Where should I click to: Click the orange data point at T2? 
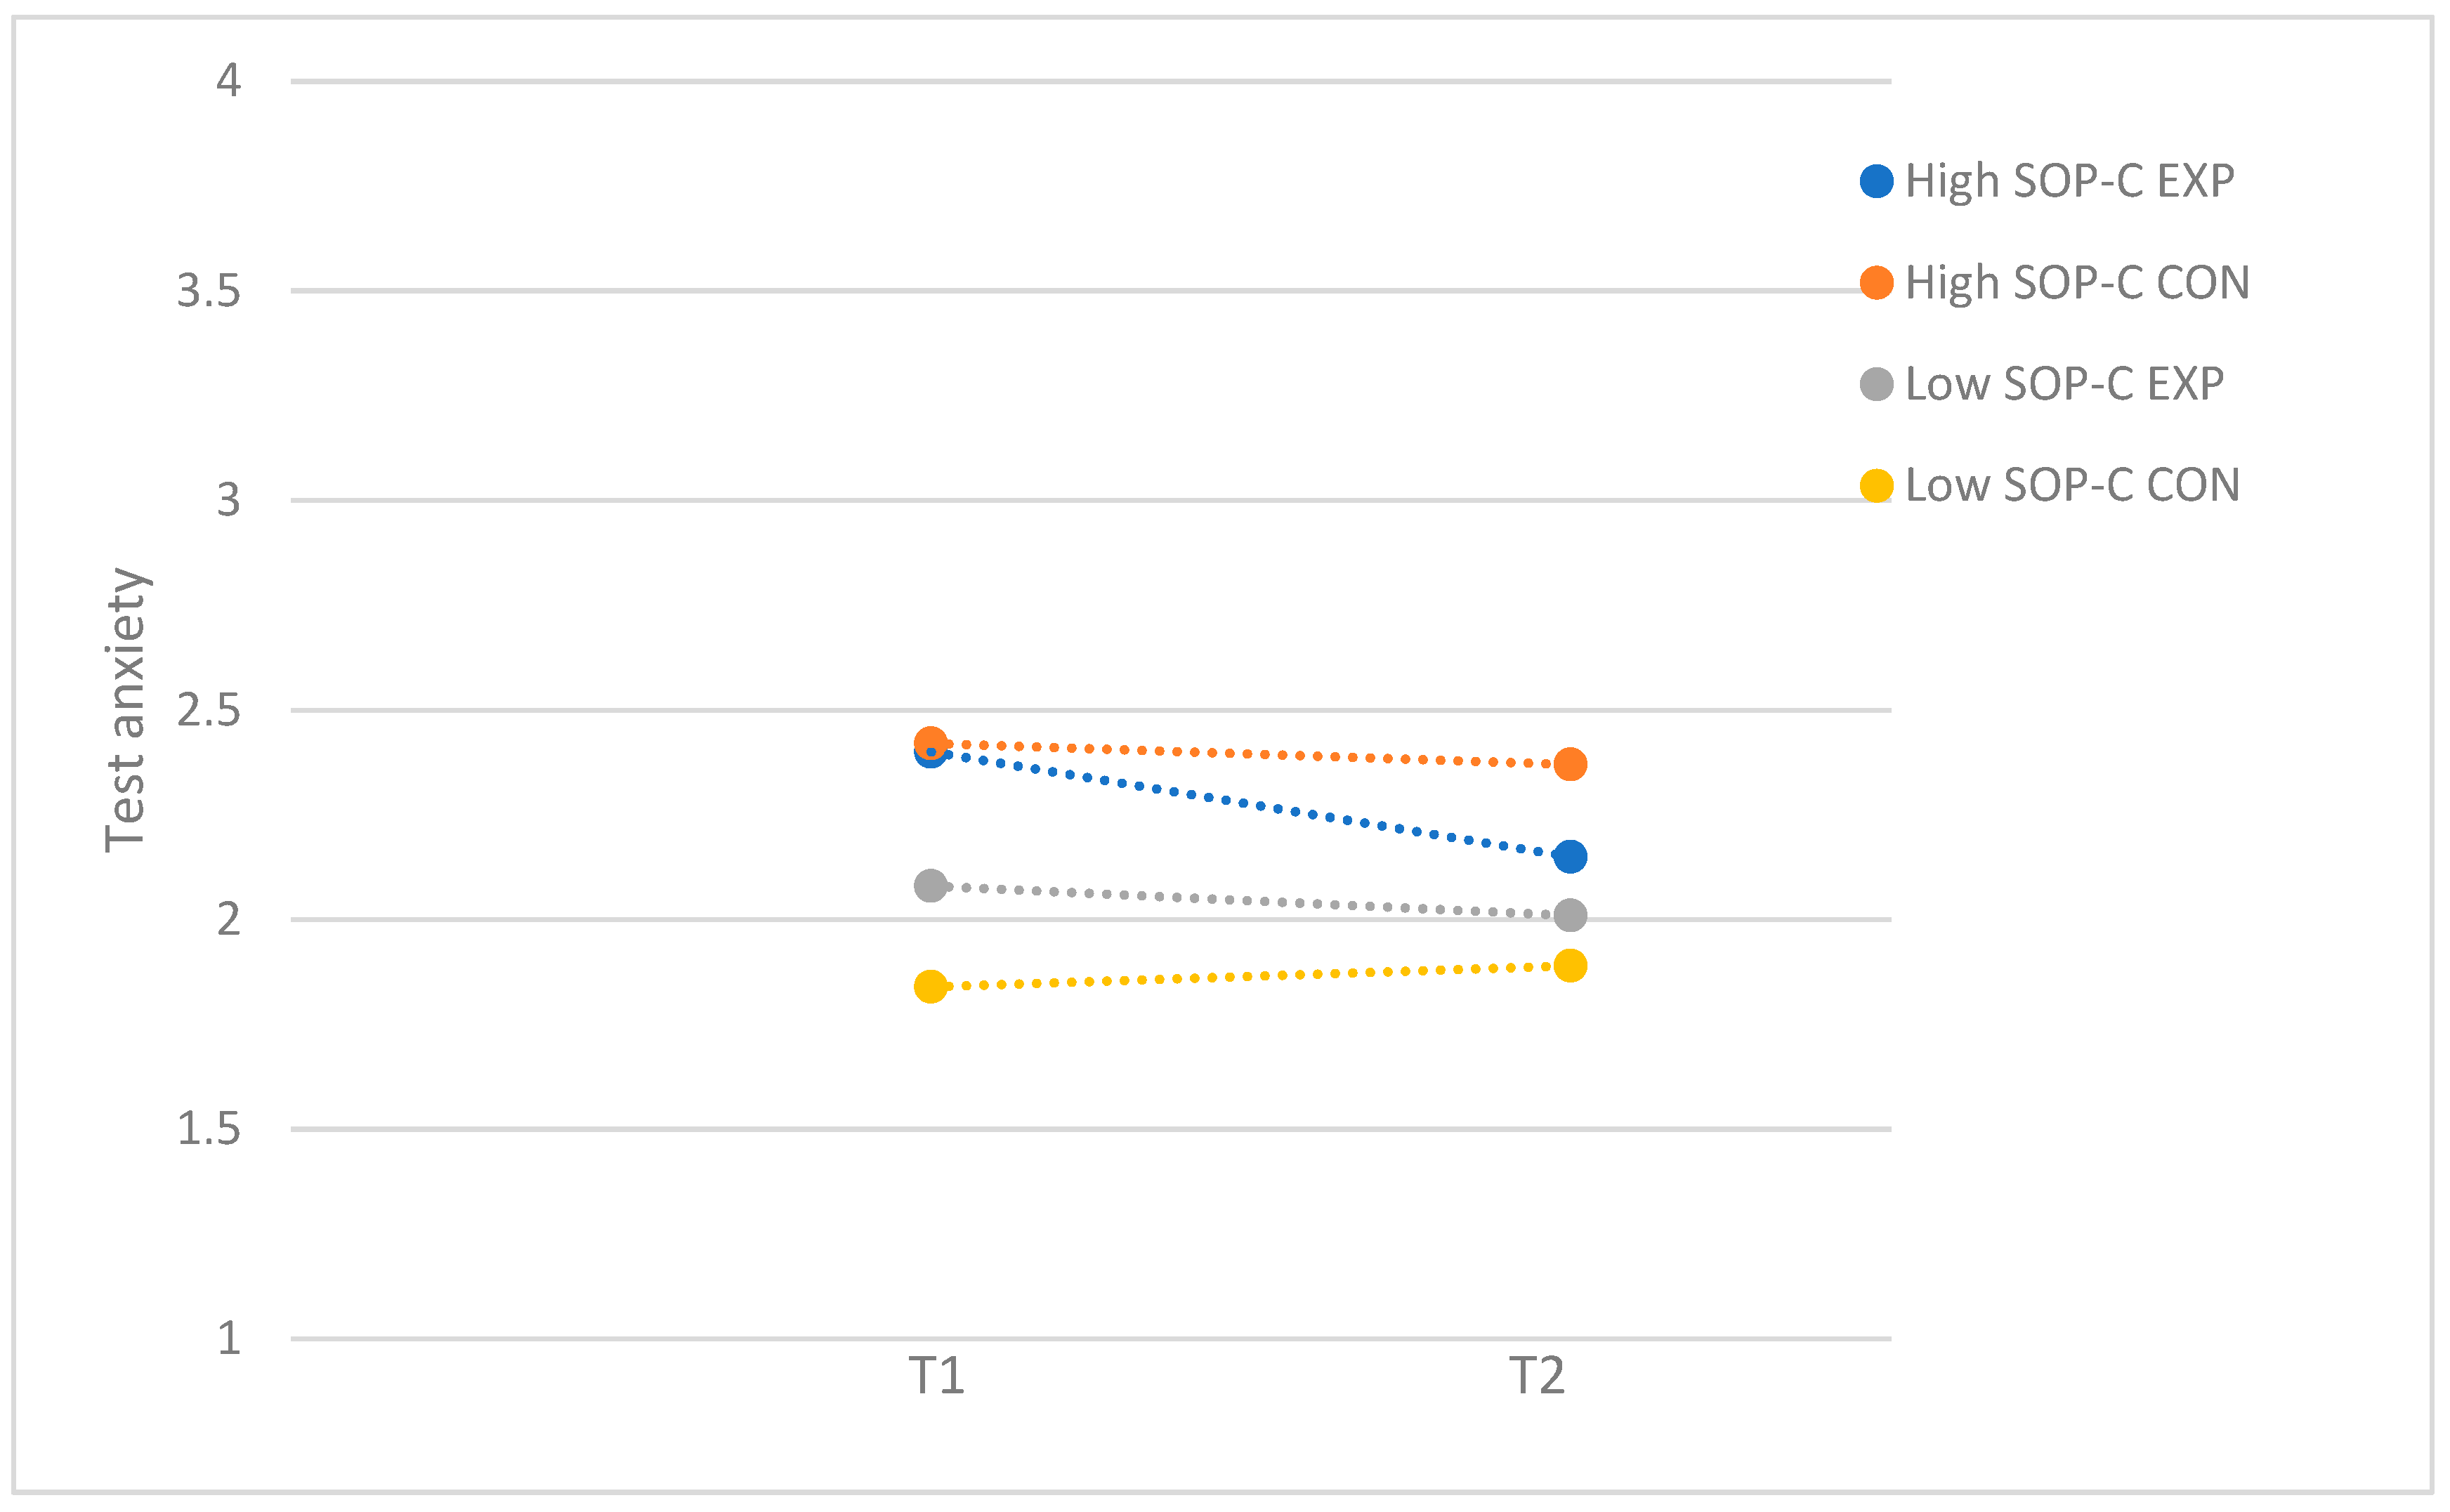[1570, 764]
